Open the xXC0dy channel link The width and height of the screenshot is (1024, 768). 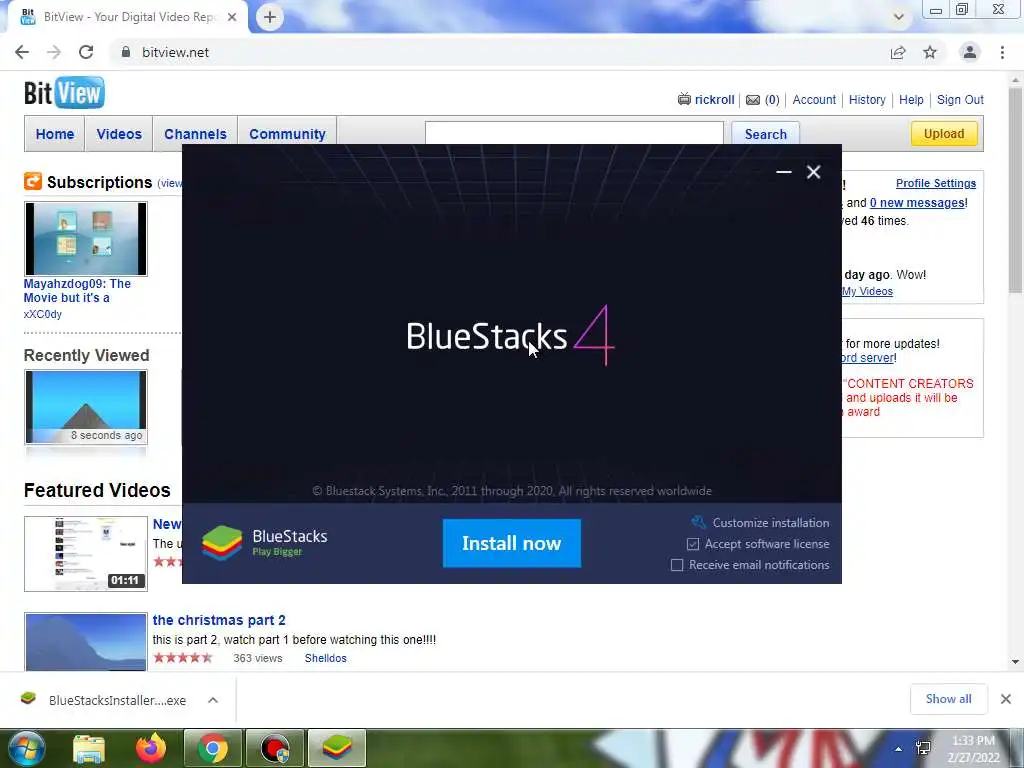pyautogui.click(x=42, y=314)
